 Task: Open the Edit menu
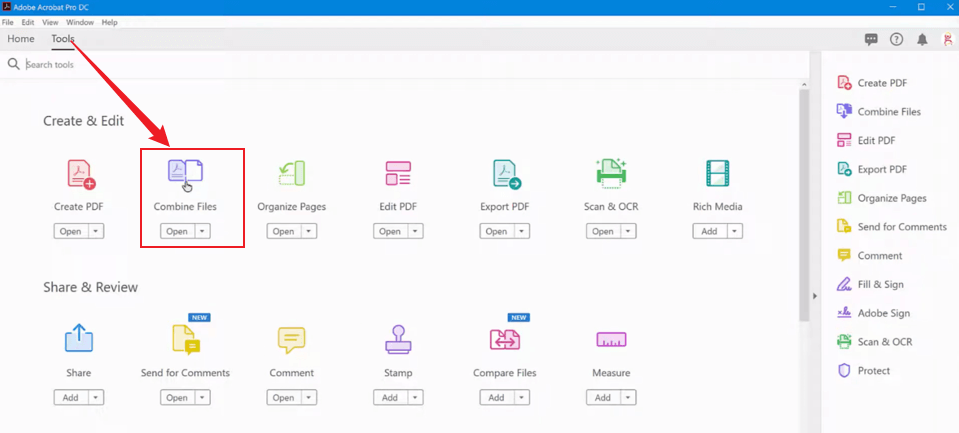click(28, 22)
